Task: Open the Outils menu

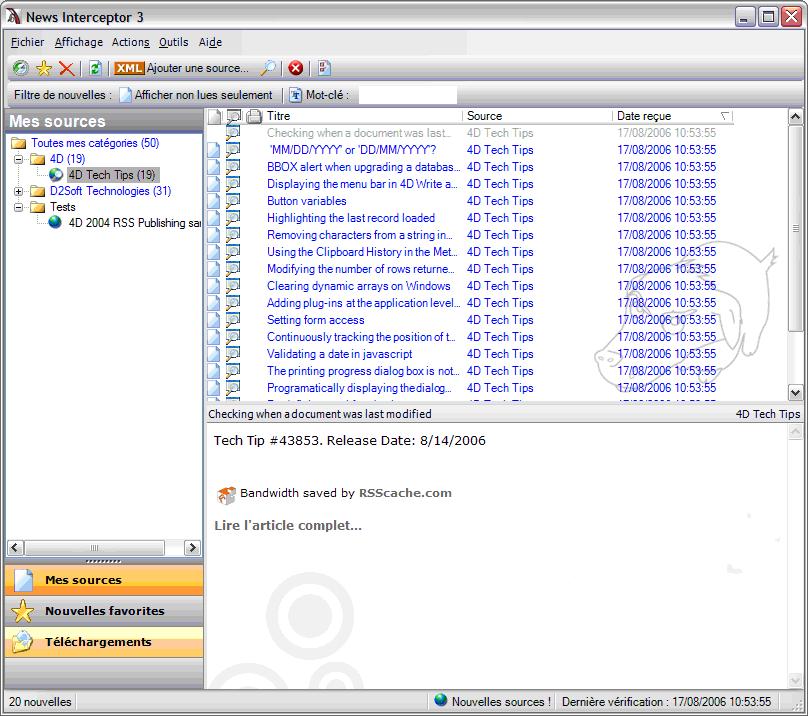Action: [x=173, y=42]
